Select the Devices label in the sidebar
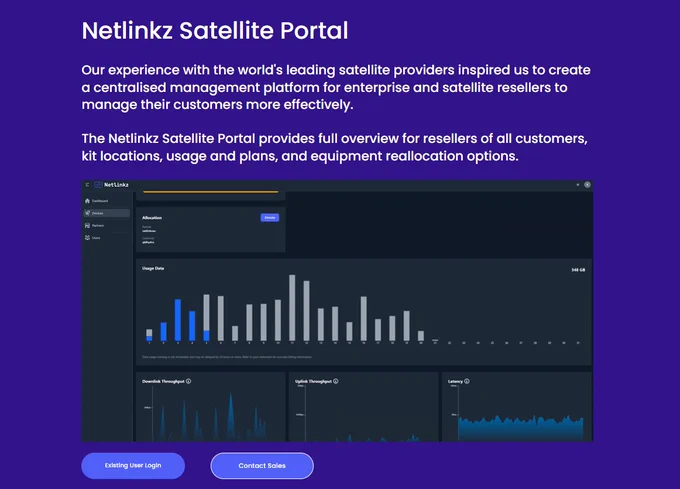Screen dimensions: 680x489 (x=98, y=213)
